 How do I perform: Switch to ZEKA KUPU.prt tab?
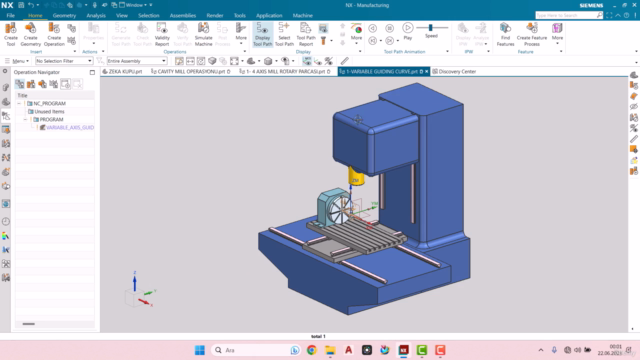pyautogui.click(x=122, y=71)
